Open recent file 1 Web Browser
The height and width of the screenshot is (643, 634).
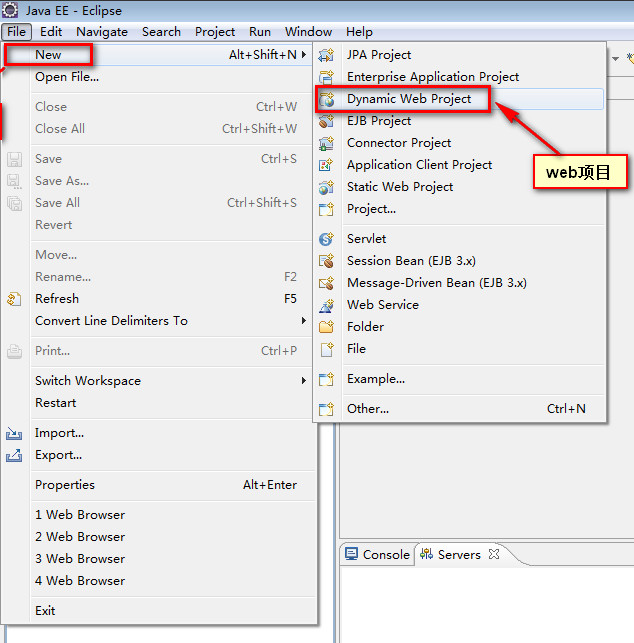[x=159, y=515]
